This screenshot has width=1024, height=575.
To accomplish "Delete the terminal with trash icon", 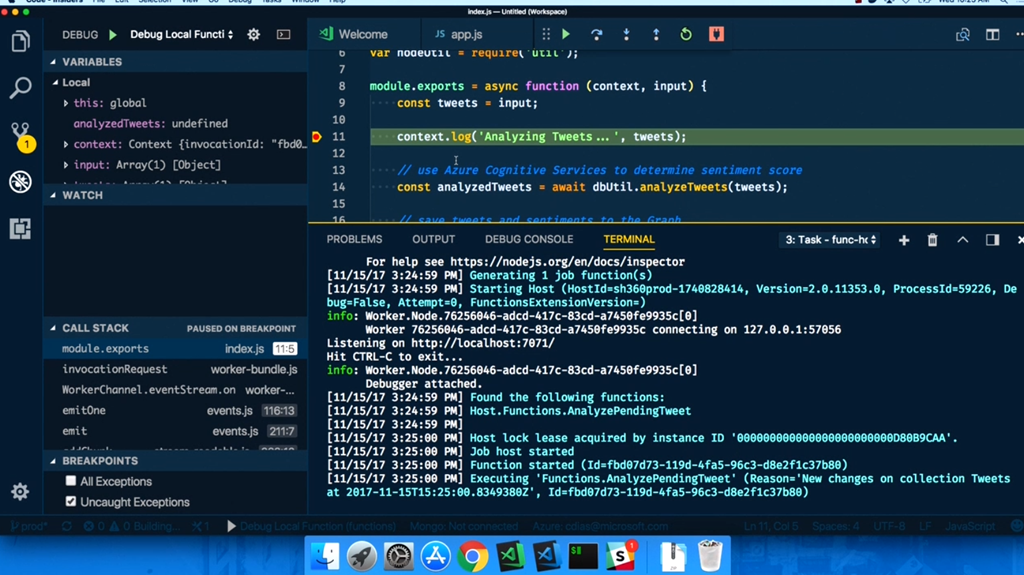I will click(x=932, y=240).
